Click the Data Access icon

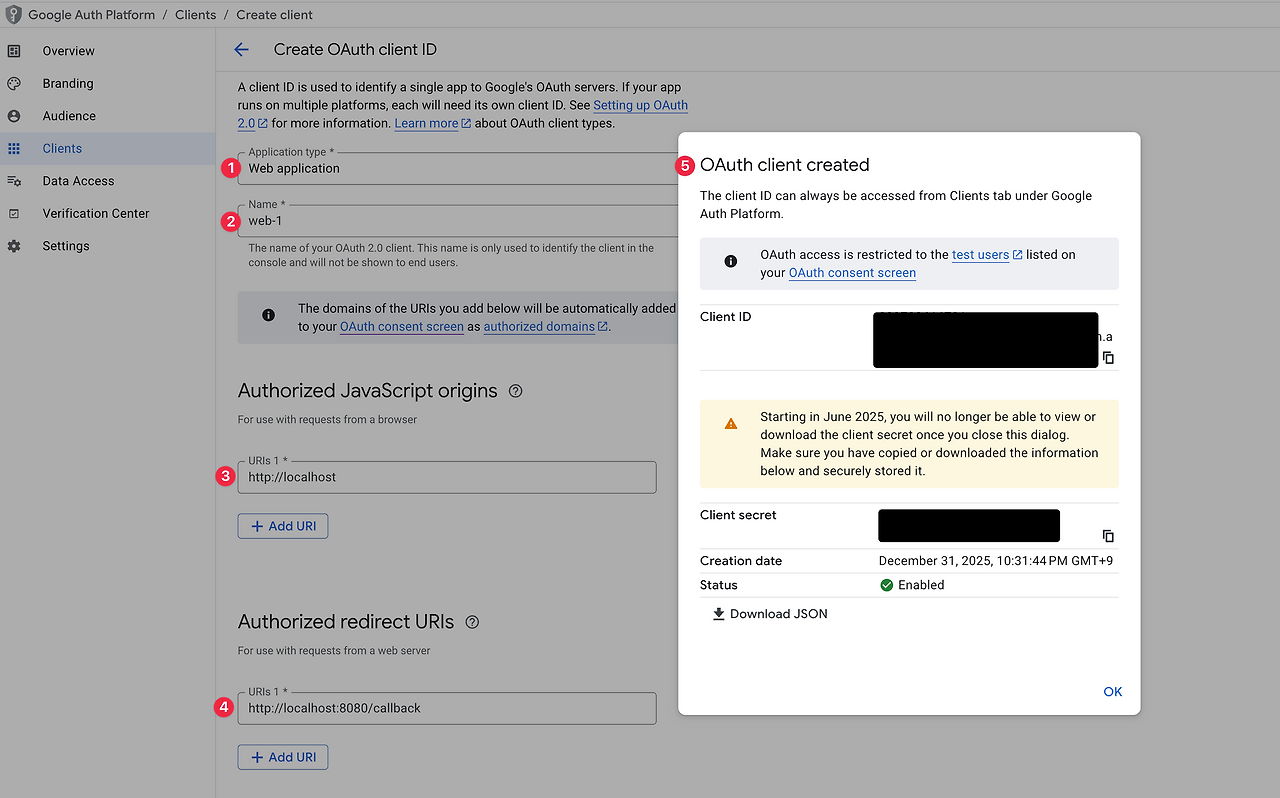14,181
